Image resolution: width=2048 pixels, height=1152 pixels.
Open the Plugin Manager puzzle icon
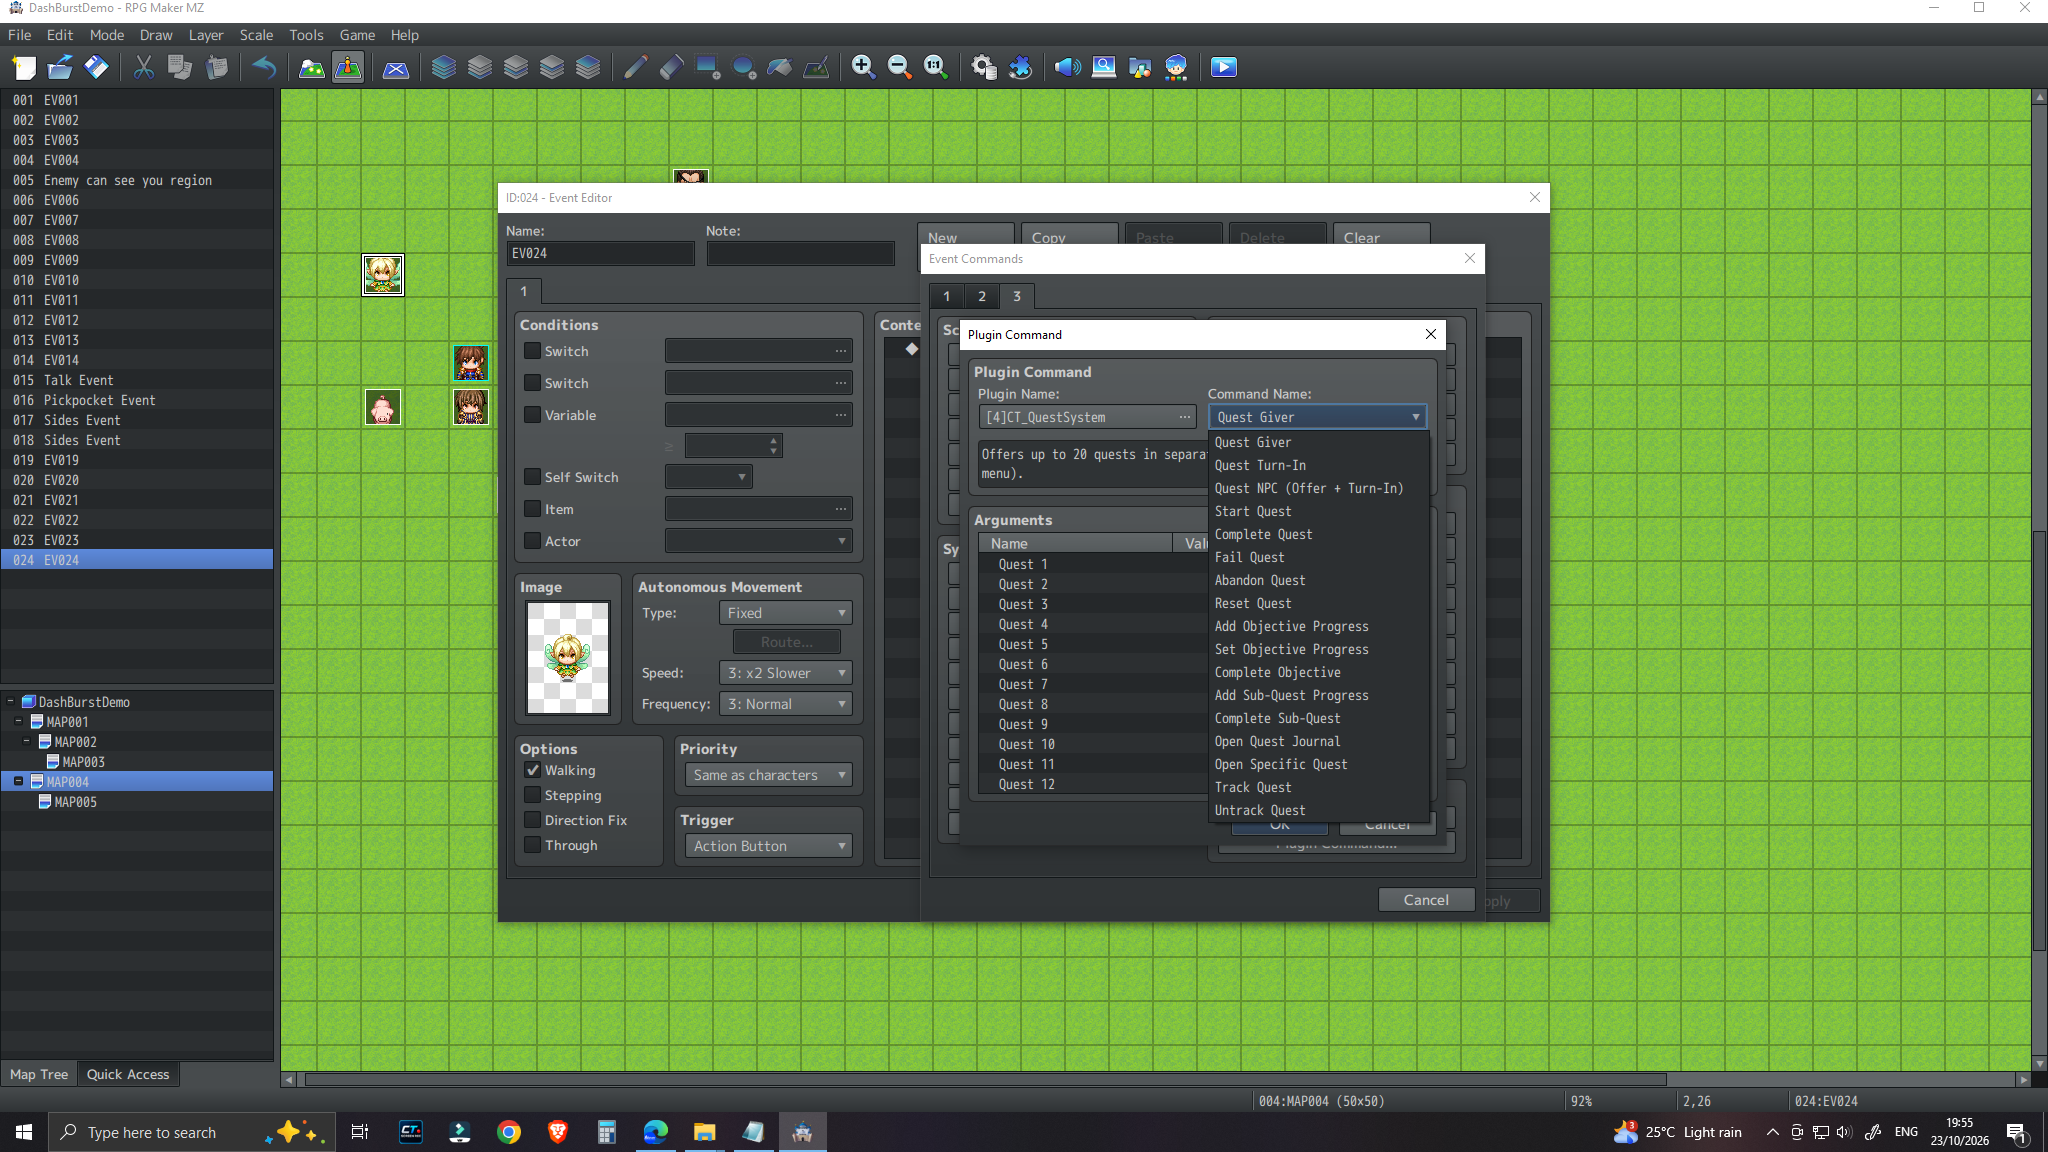point(1020,67)
